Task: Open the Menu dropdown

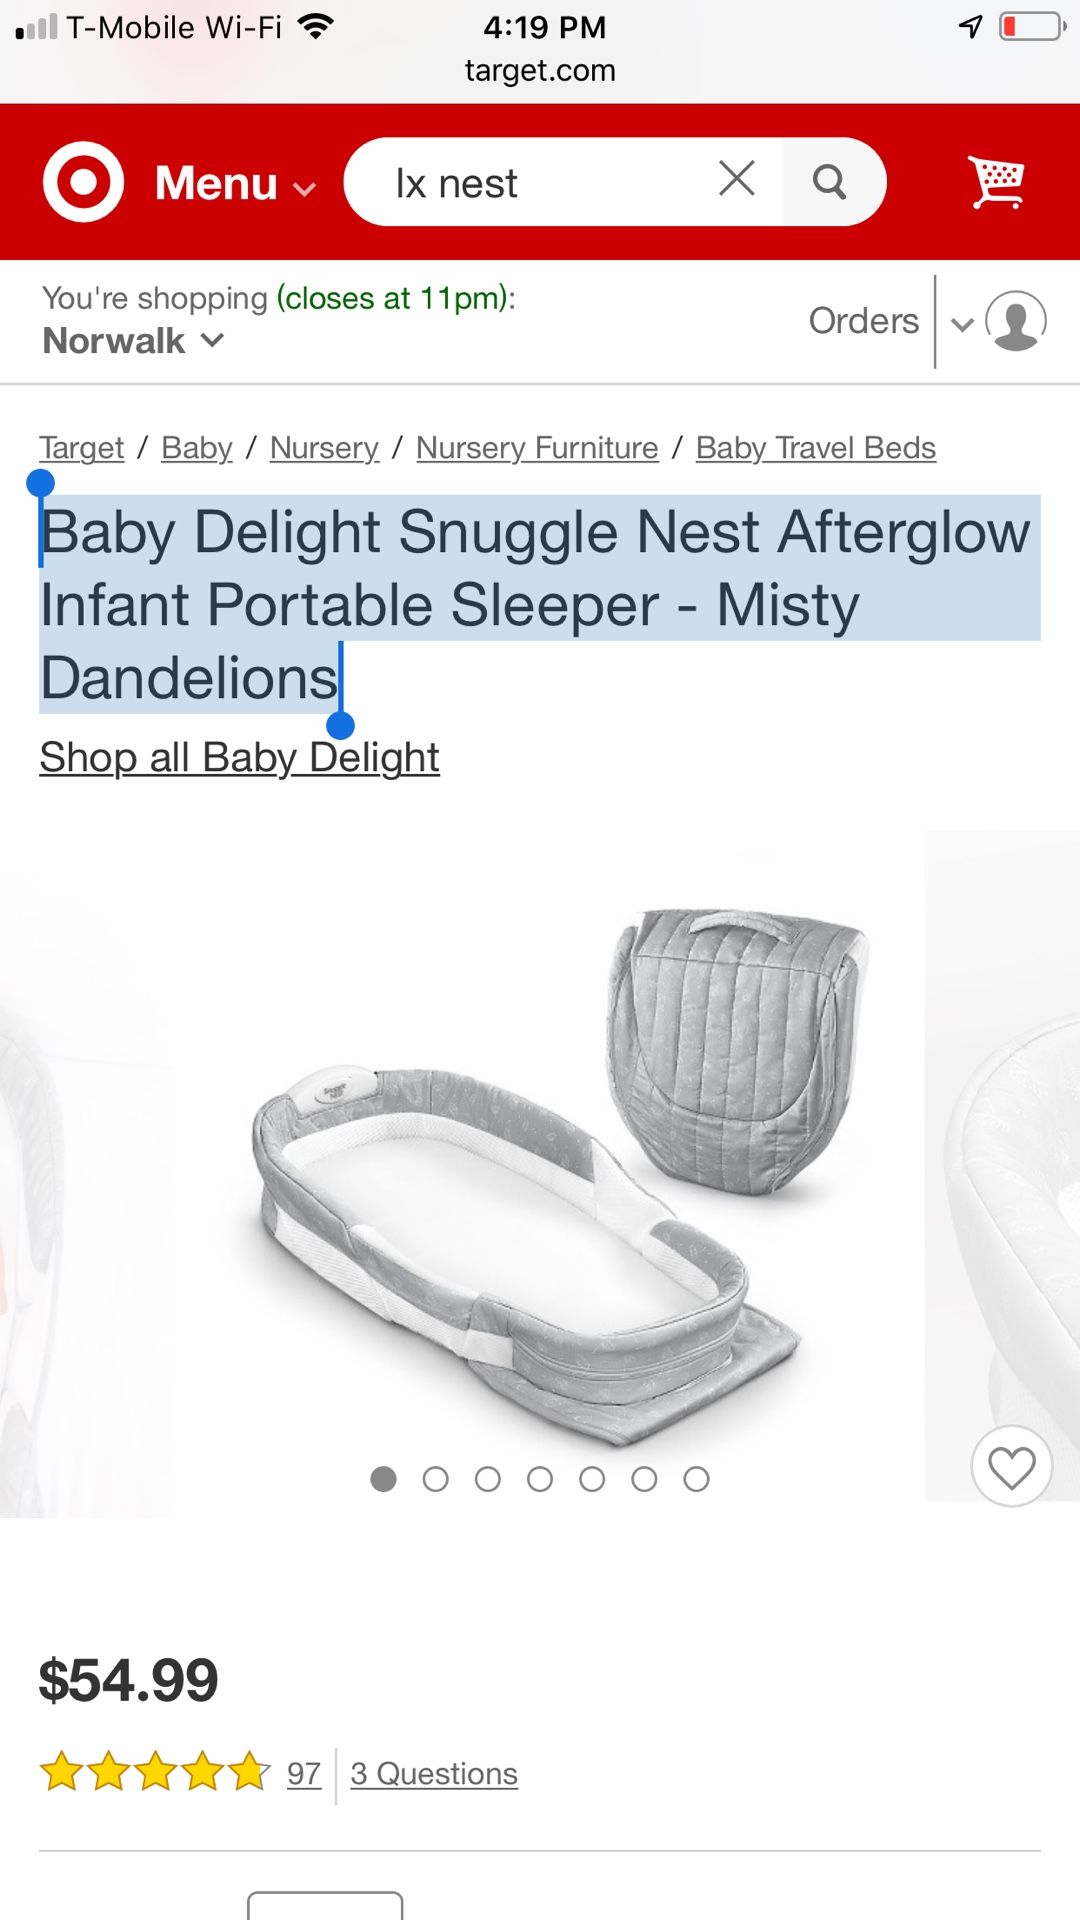Action: click(x=235, y=183)
